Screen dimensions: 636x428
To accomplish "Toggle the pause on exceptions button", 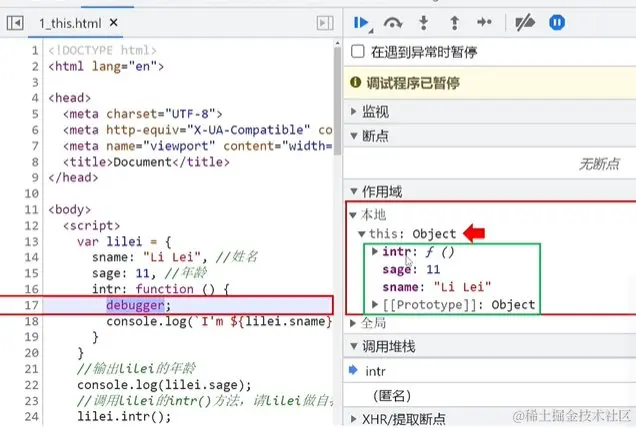I will coord(557,22).
